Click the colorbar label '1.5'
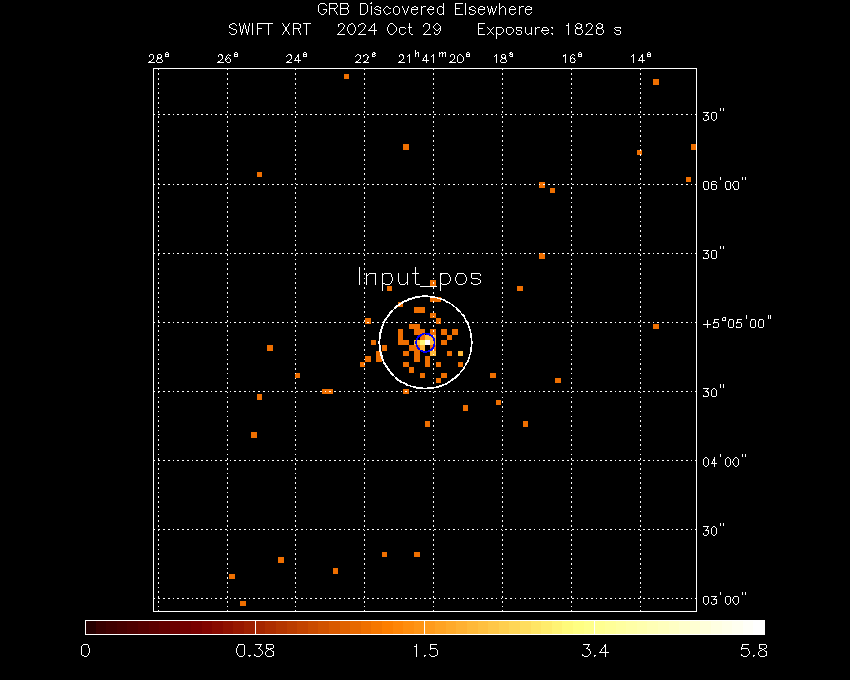850x680 pixels. coord(426,651)
